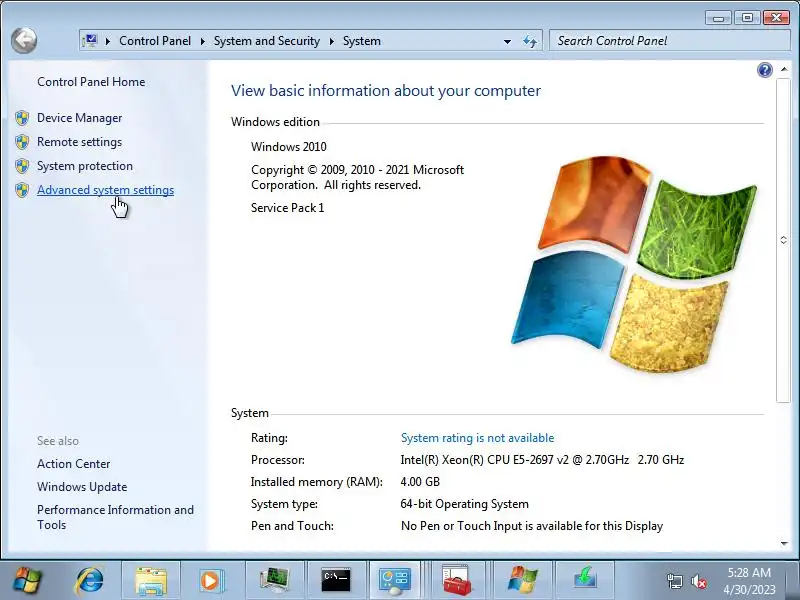Click the scrollbar up arrow at top
The image size is (800, 600).
pyautogui.click(x=784, y=69)
